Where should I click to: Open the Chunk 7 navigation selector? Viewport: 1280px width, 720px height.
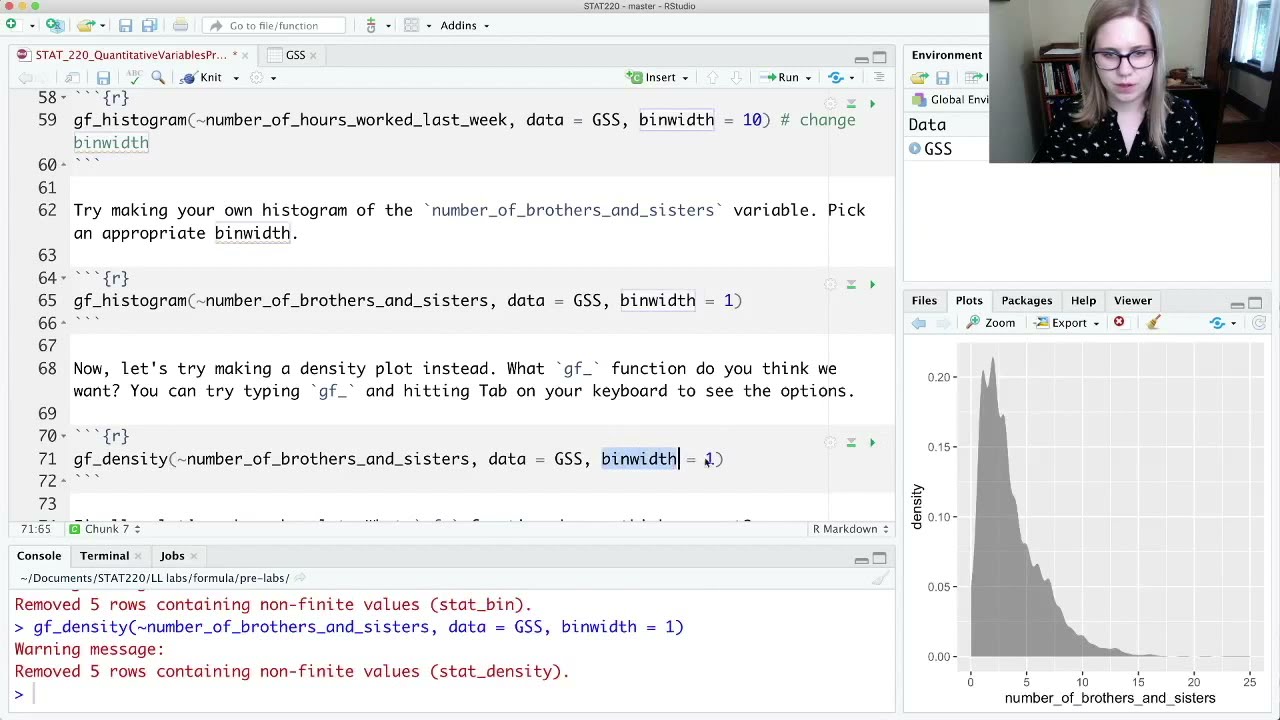tap(105, 529)
